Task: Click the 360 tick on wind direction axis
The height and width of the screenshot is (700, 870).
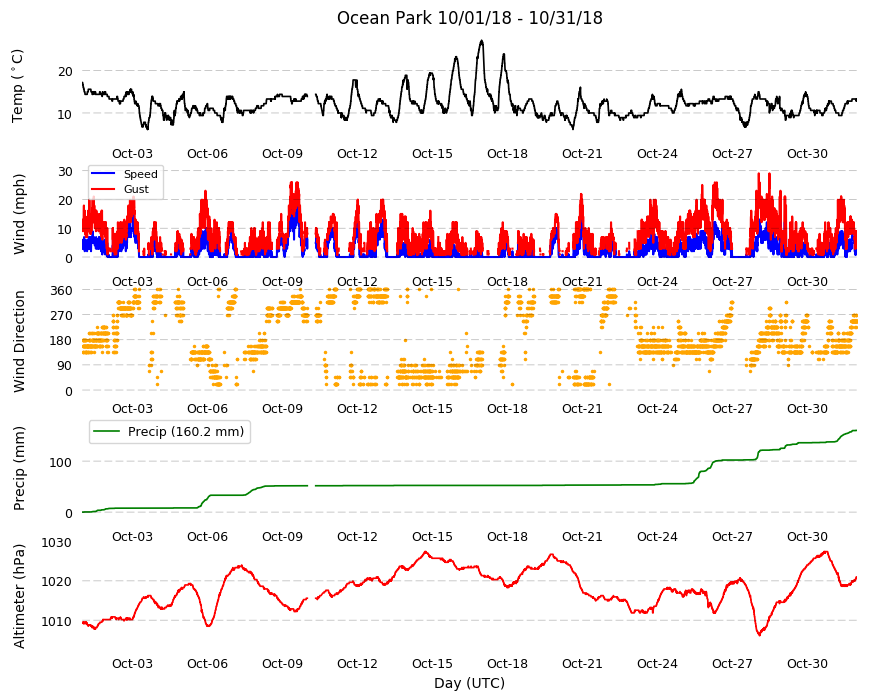Action: (x=62, y=290)
